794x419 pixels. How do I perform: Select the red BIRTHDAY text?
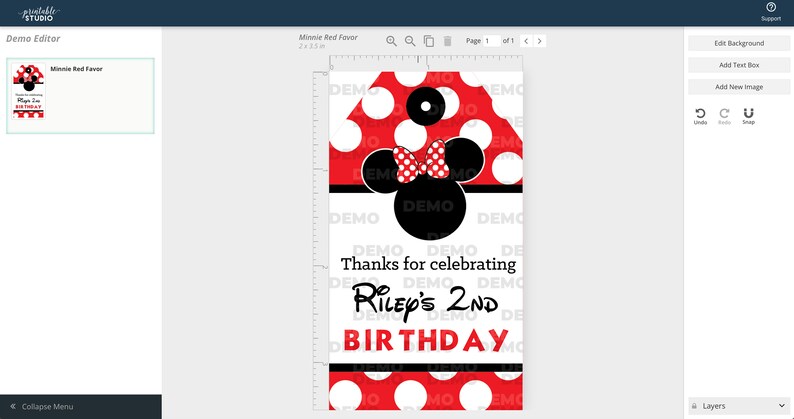coord(426,340)
